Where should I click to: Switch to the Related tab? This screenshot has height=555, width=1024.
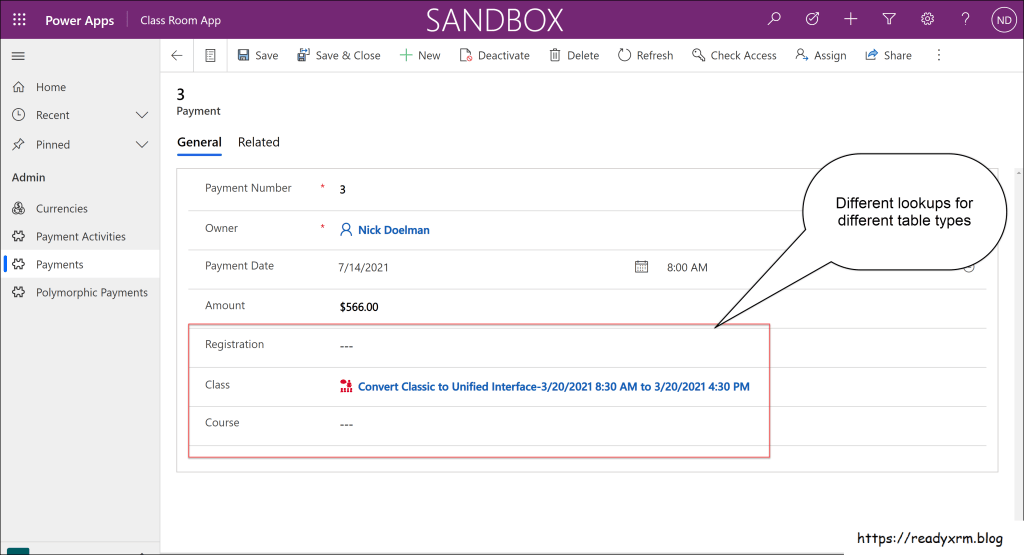(258, 142)
